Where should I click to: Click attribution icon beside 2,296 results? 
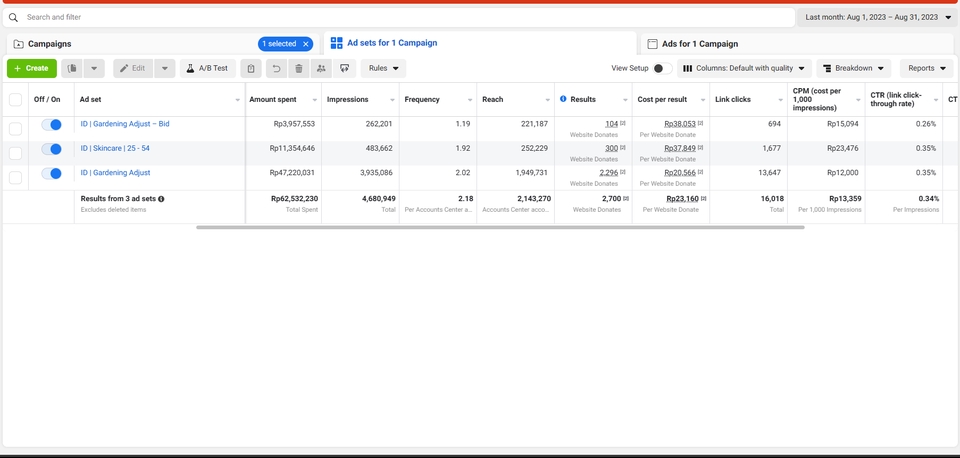623,173
